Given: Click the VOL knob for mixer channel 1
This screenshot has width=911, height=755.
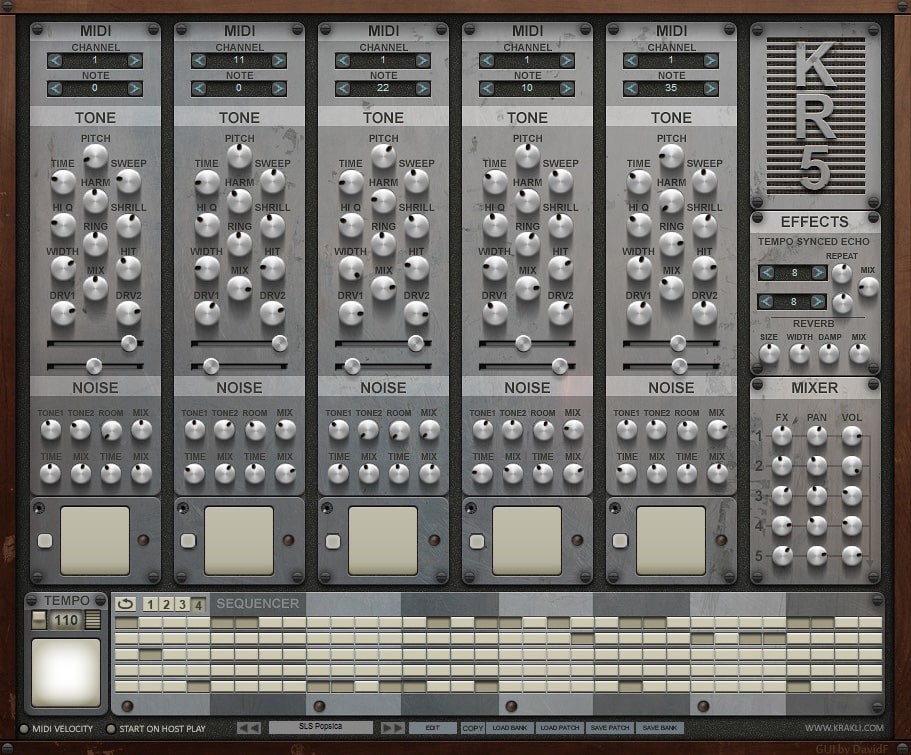Looking at the screenshot, I should coord(851,436).
